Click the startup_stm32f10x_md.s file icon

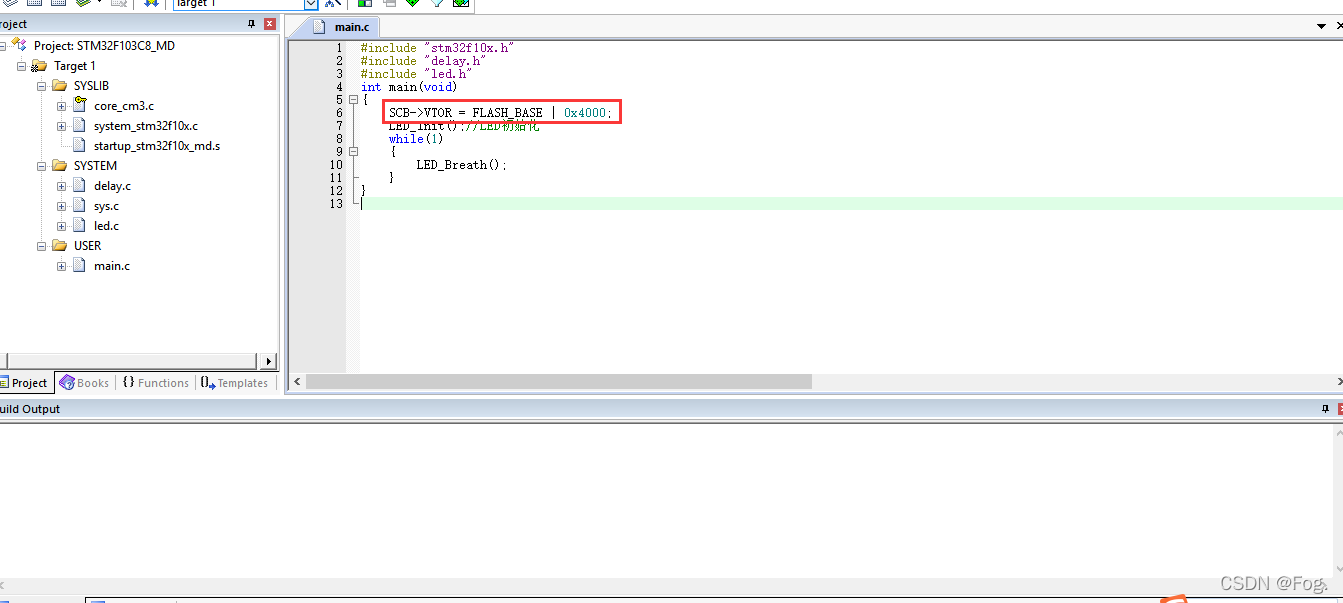pyautogui.click(x=79, y=146)
